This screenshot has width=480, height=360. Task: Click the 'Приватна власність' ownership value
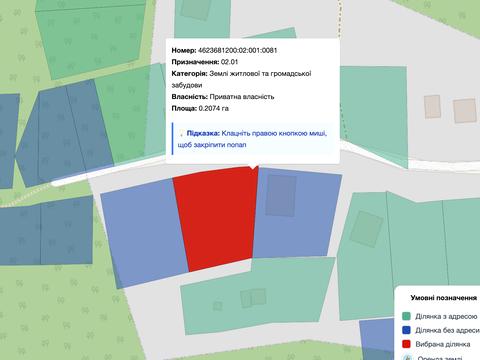(x=242, y=97)
